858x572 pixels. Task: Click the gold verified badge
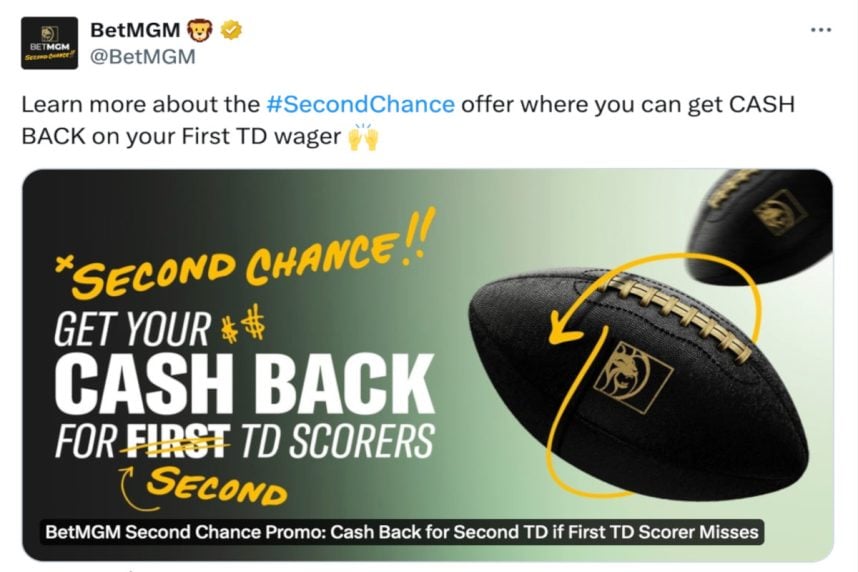[231, 30]
